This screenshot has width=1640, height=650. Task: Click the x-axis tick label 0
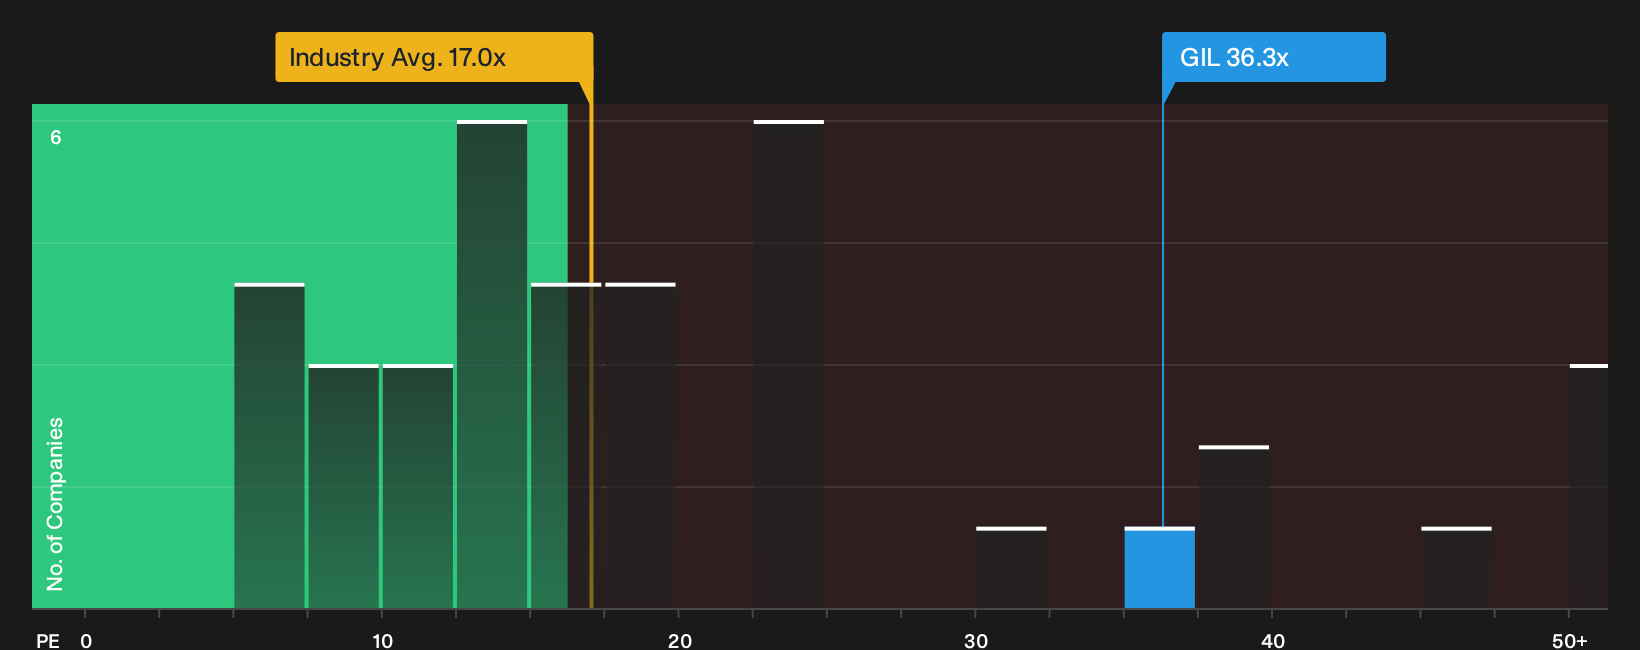tap(86, 640)
